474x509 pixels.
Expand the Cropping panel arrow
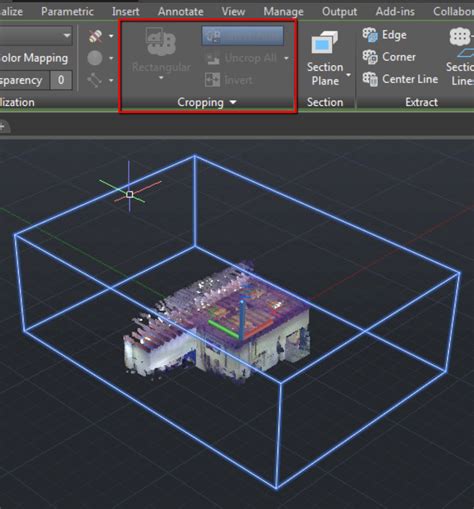[233, 102]
